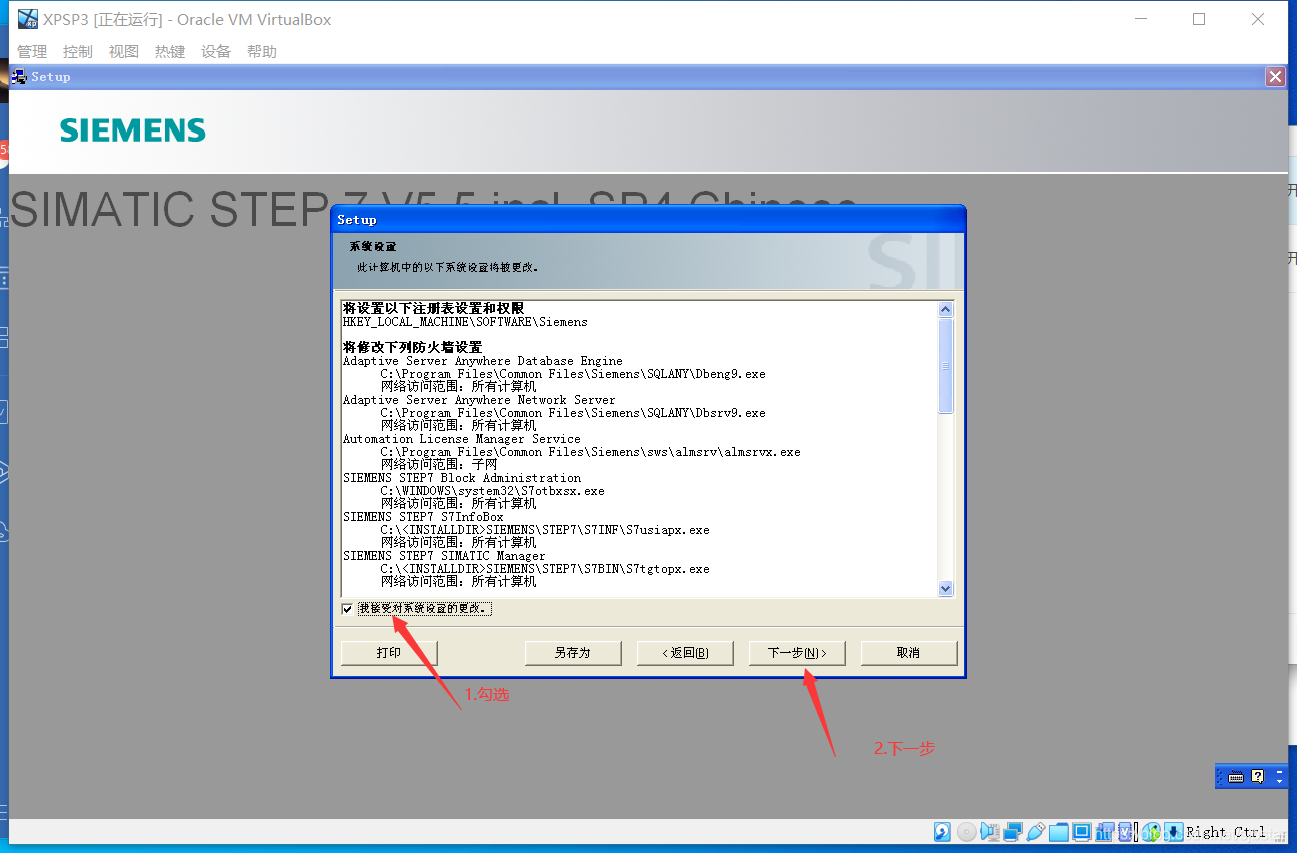1297x853 pixels.
Task: Click the Adaptive Server Anywhere Database Engine line
Action: [x=483, y=361]
